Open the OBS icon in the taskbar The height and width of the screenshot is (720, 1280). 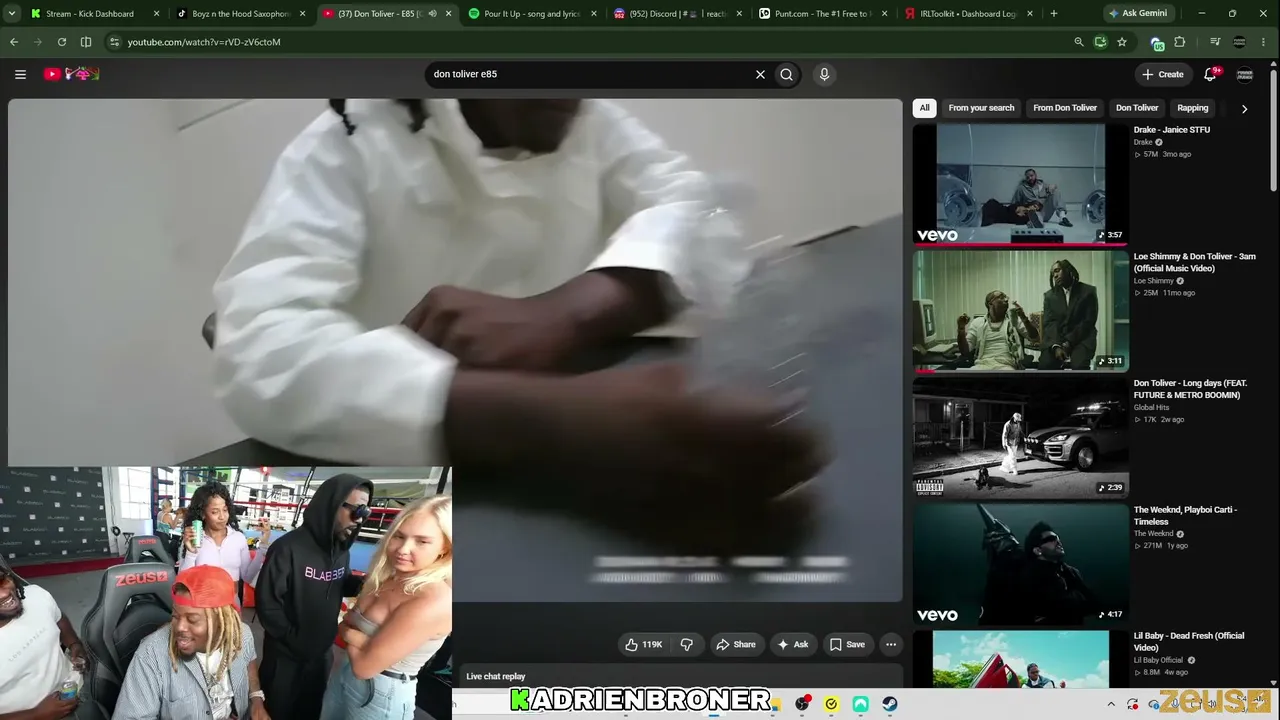pyautogui.click(x=802, y=704)
